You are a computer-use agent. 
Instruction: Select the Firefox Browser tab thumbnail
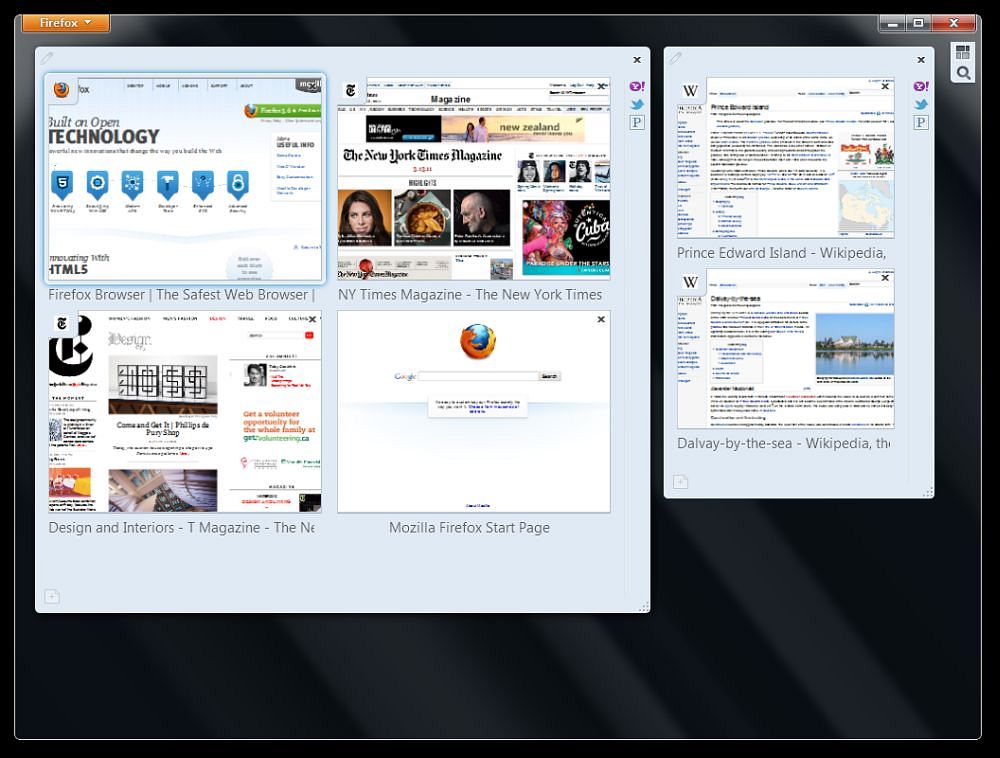(185, 180)
